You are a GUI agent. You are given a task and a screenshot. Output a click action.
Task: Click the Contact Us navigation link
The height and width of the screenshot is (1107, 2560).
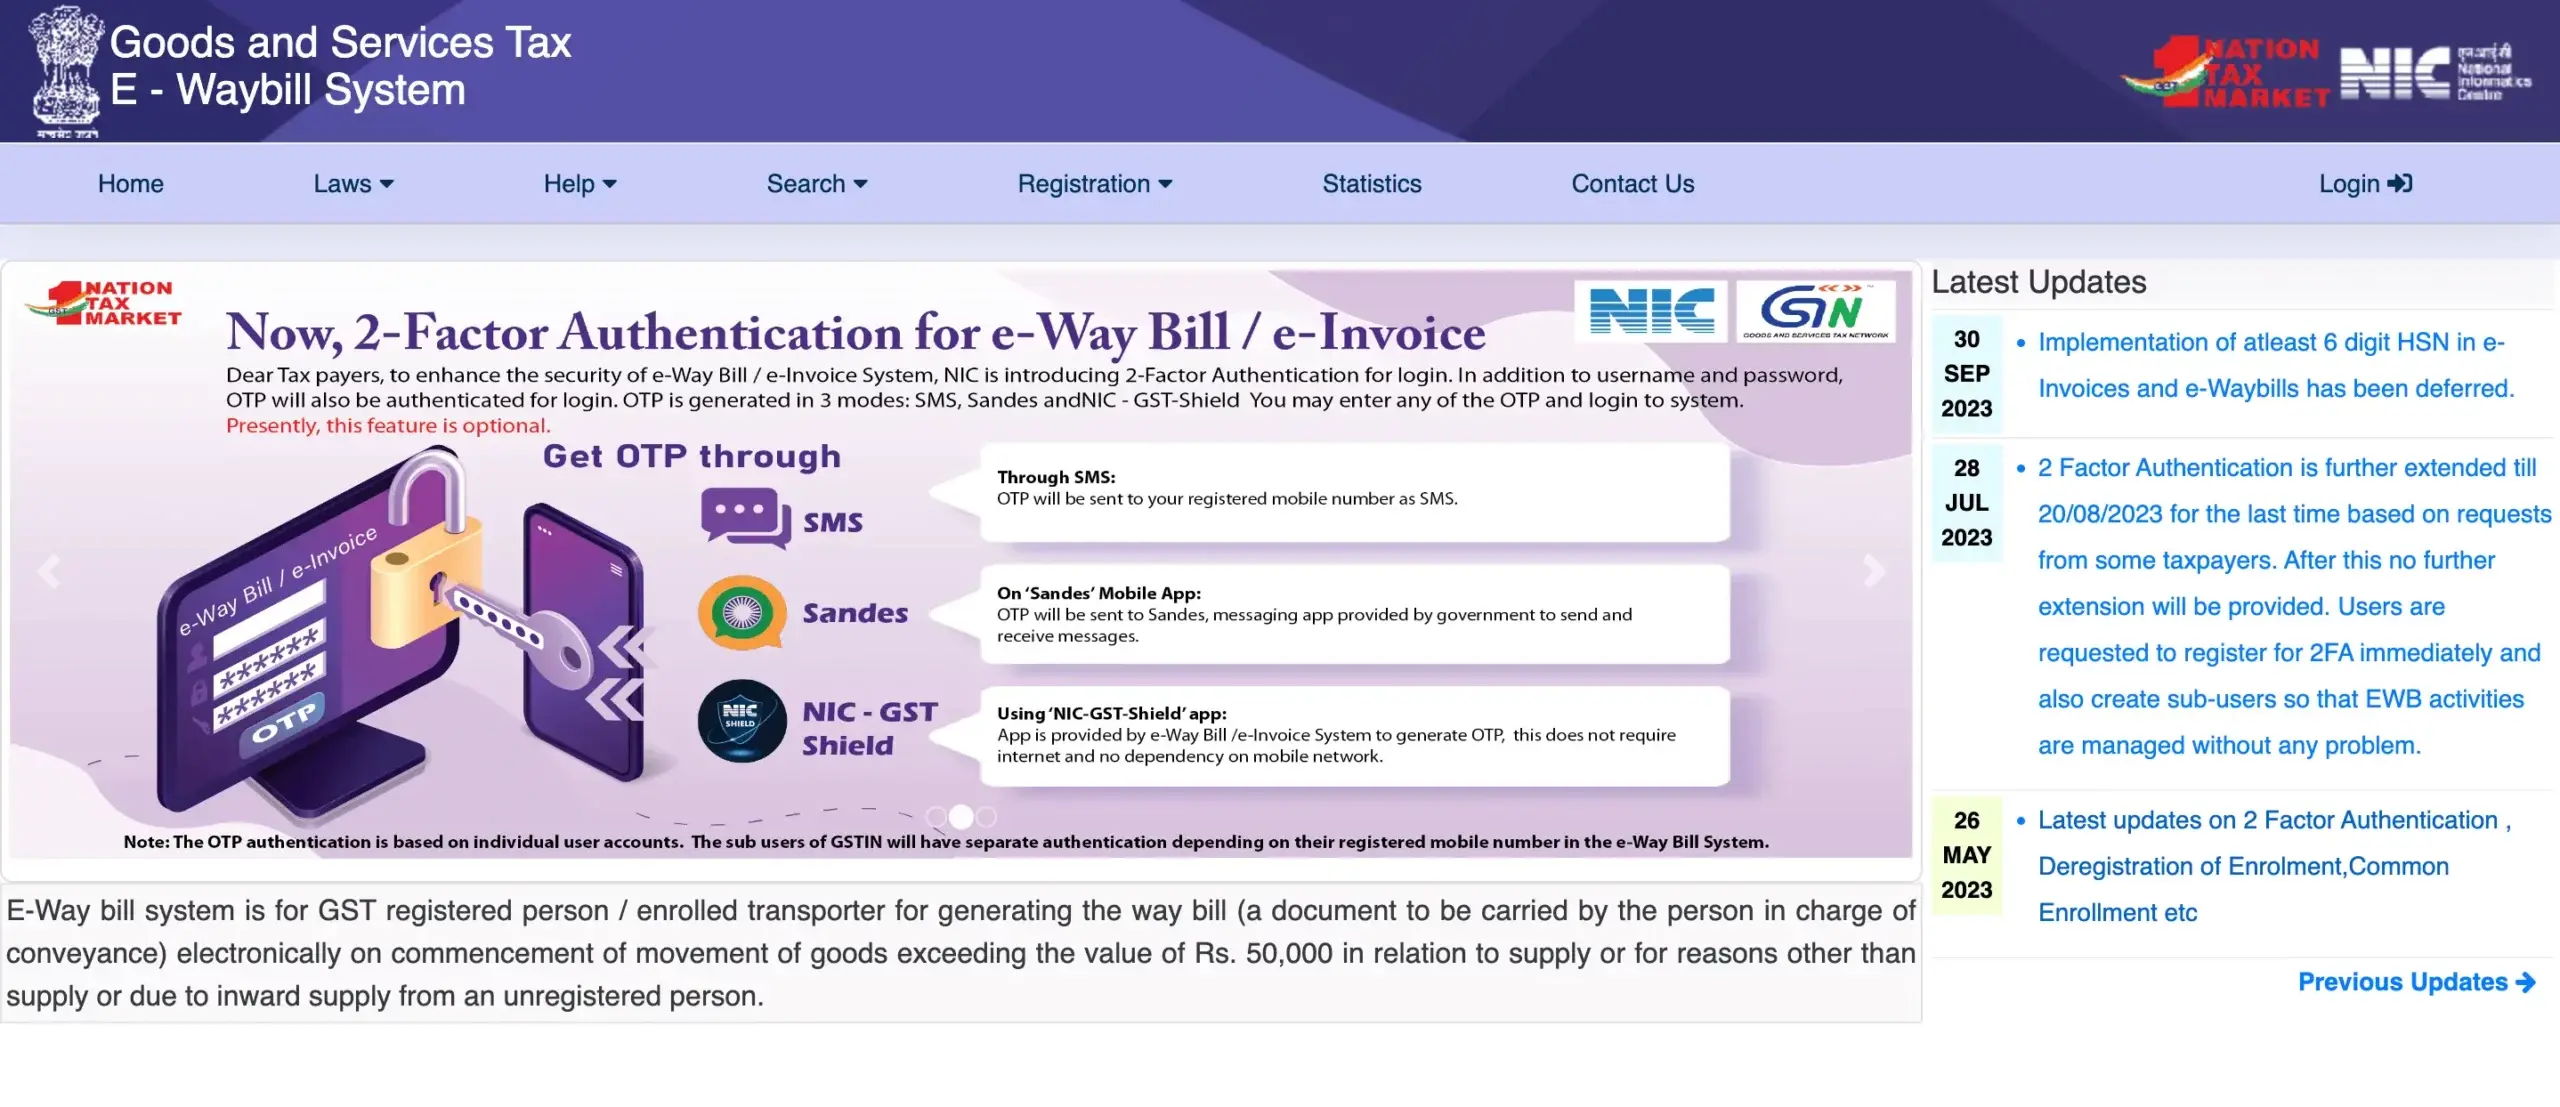click(x=1633, y=181)
